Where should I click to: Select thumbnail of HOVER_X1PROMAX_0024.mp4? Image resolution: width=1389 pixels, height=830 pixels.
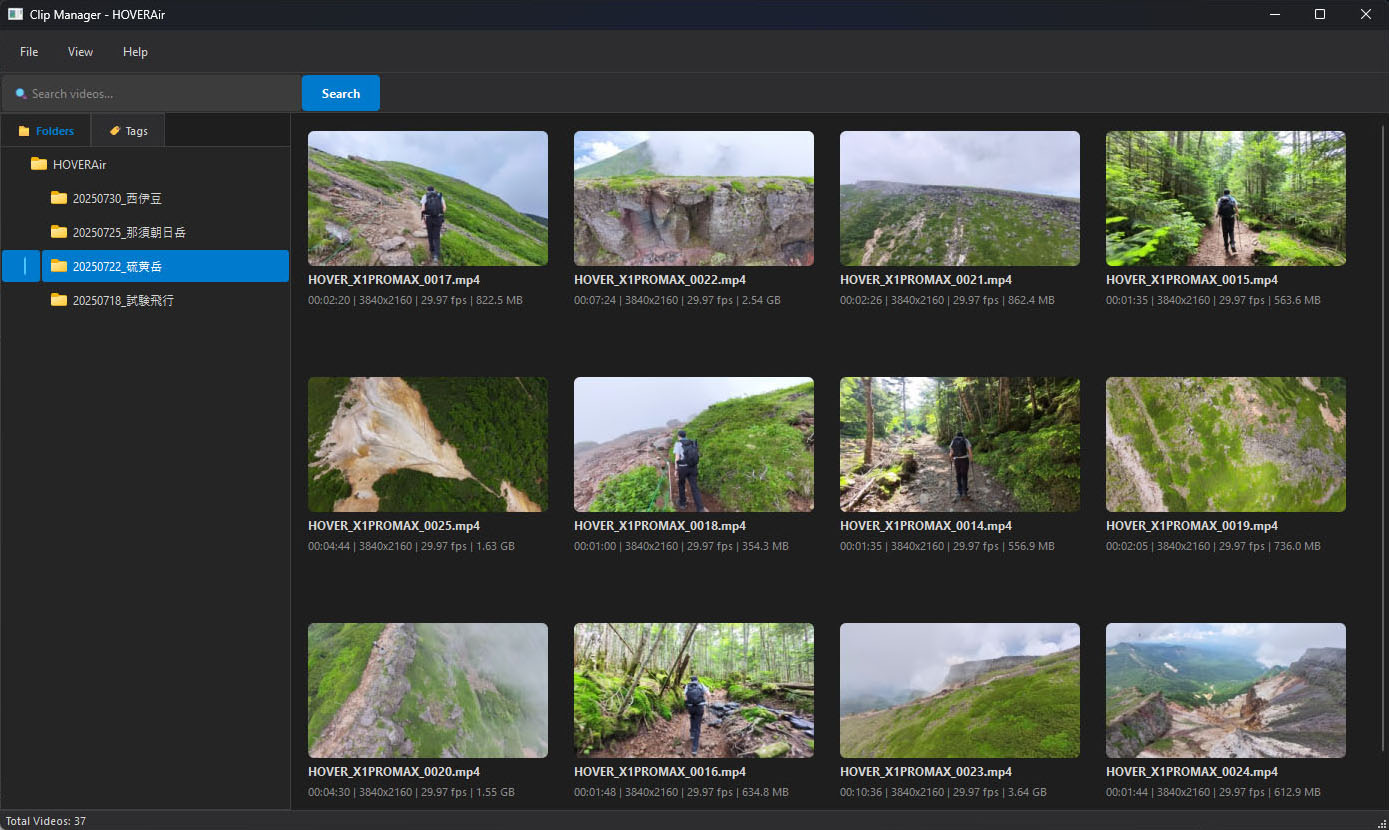click(x=1225, y=690)
